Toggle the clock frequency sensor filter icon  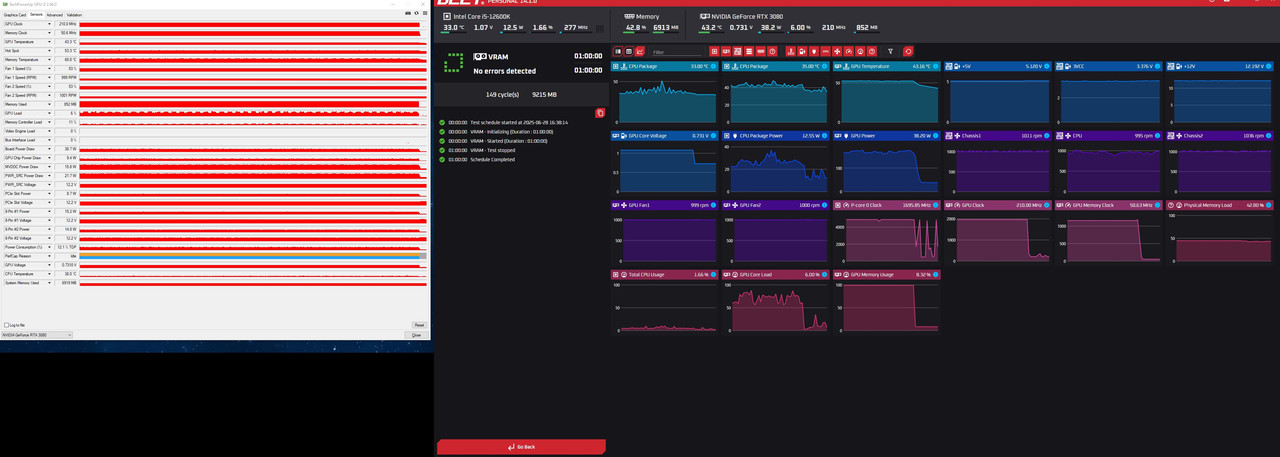[849, 51]
